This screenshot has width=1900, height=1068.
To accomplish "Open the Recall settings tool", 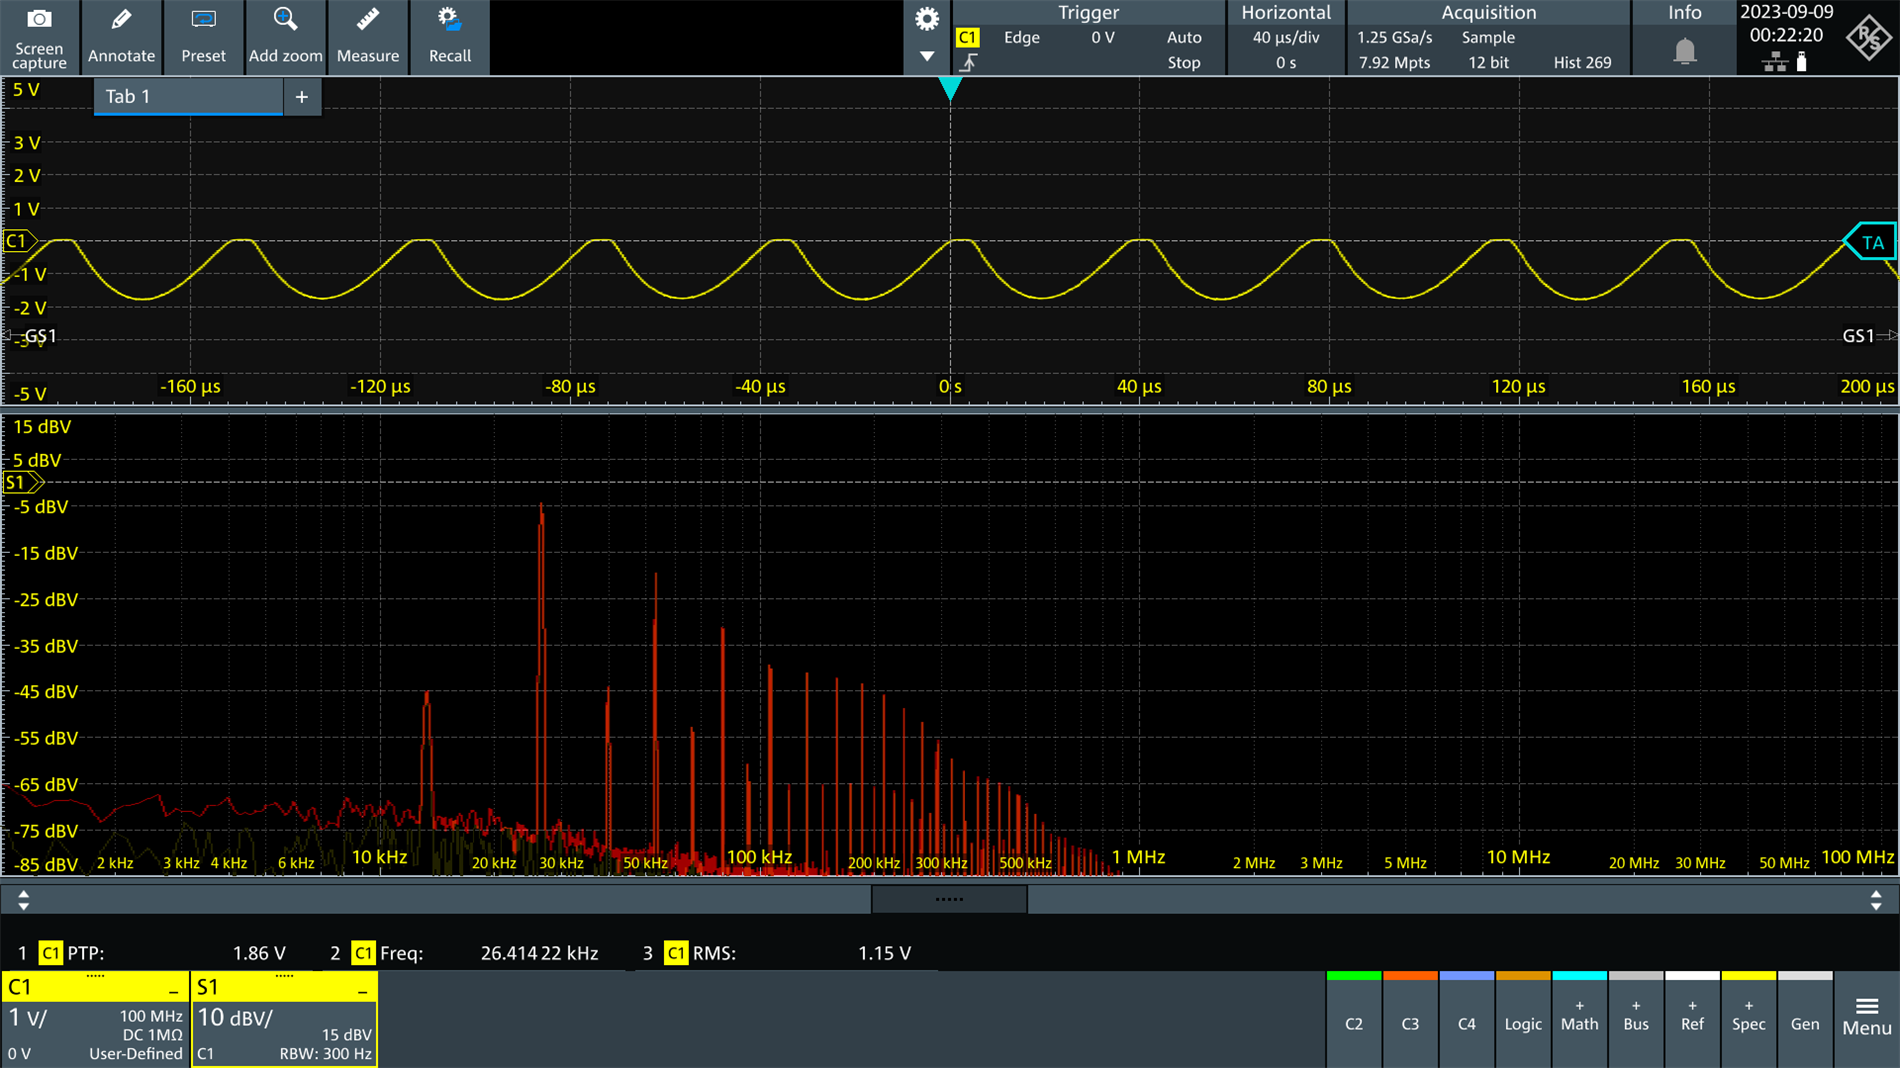I will [x=449, y=37].
